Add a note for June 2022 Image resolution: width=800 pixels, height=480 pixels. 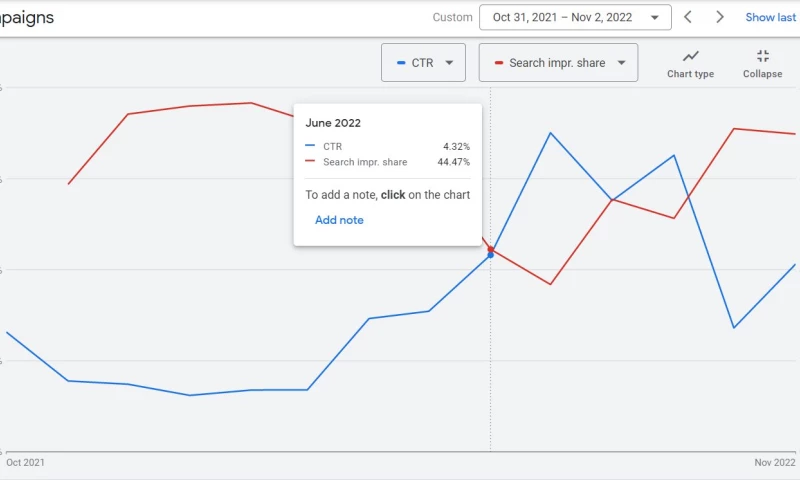click(339, 220)
